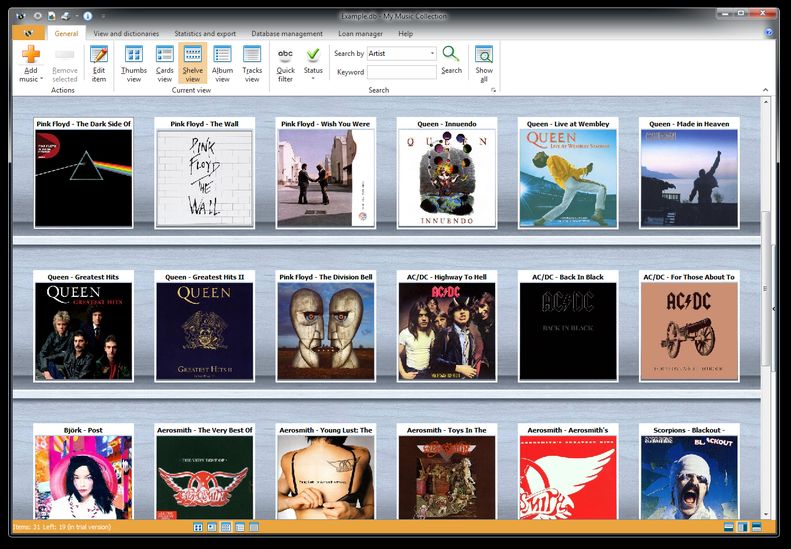The height and width of the screenshot is (549, 791).
Task: Select Thumbs view icon in status bar
Action: (x=198, y=527)
